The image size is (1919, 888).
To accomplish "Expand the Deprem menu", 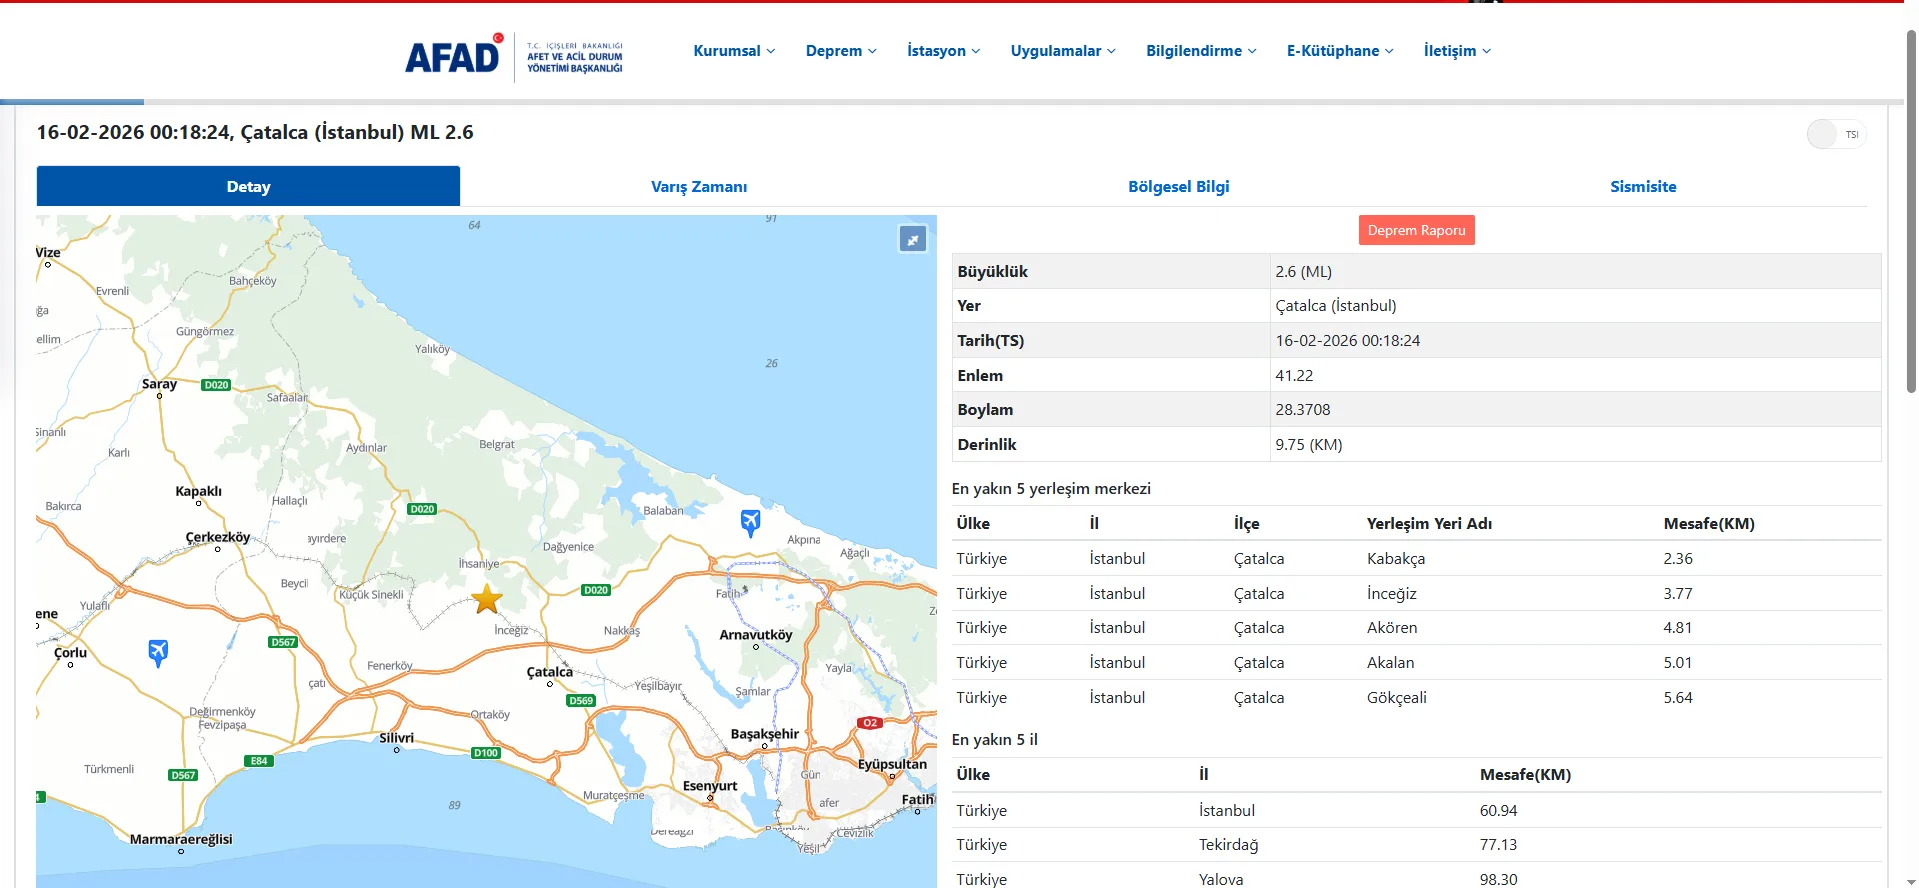I will pyautogui.click(x=841, y=51).
